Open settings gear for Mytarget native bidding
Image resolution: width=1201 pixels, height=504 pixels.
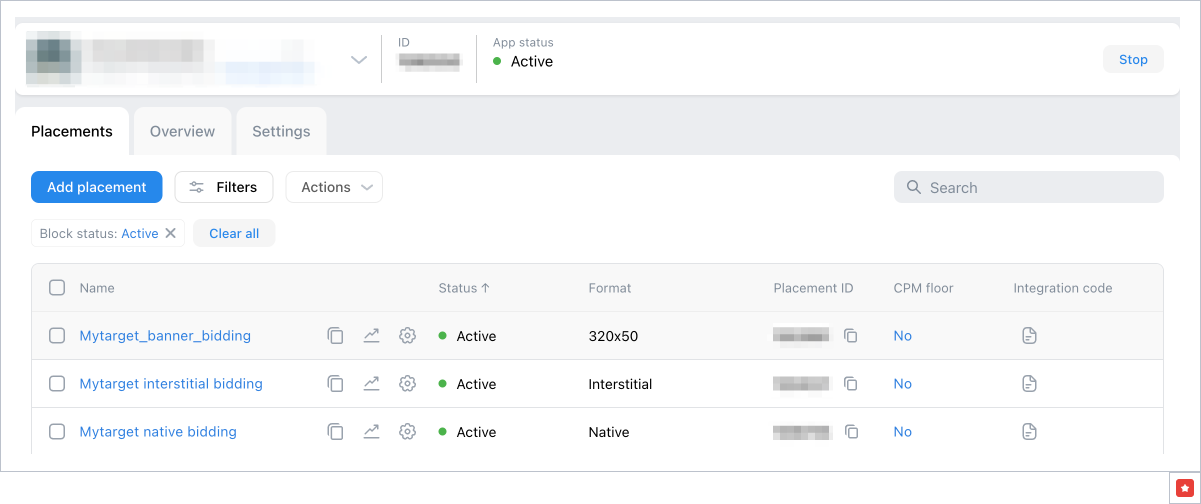(407, 432)
